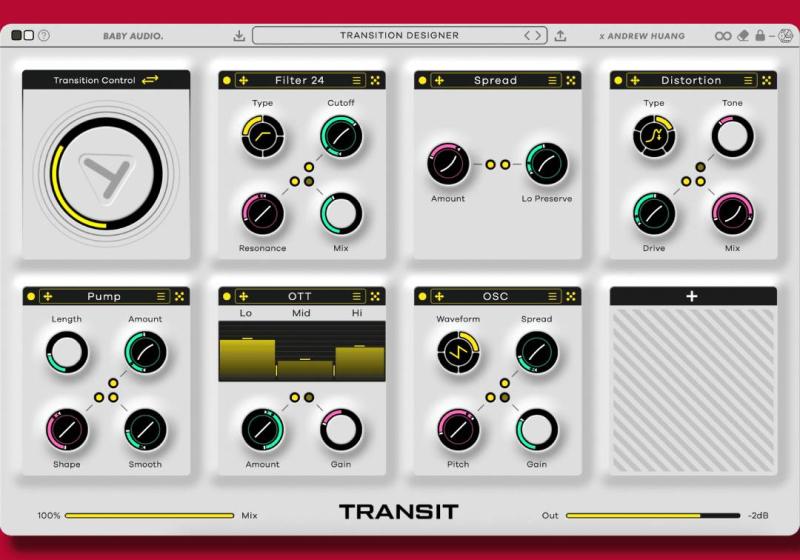Toggle the Spread module power dot
The width and height of the screenshot is (800, 560).
click(422, 81)
